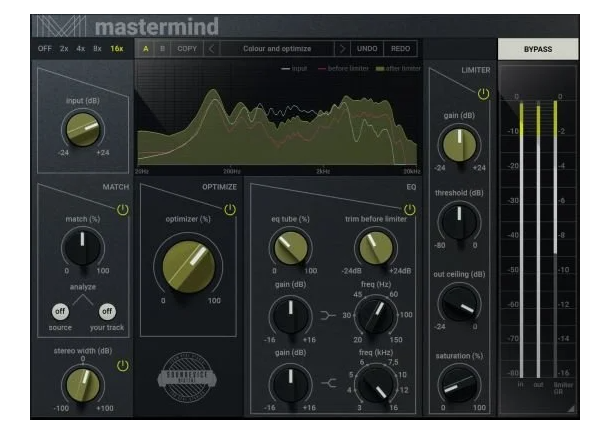Click the freq (kHz) knob

tap(376, 384)
